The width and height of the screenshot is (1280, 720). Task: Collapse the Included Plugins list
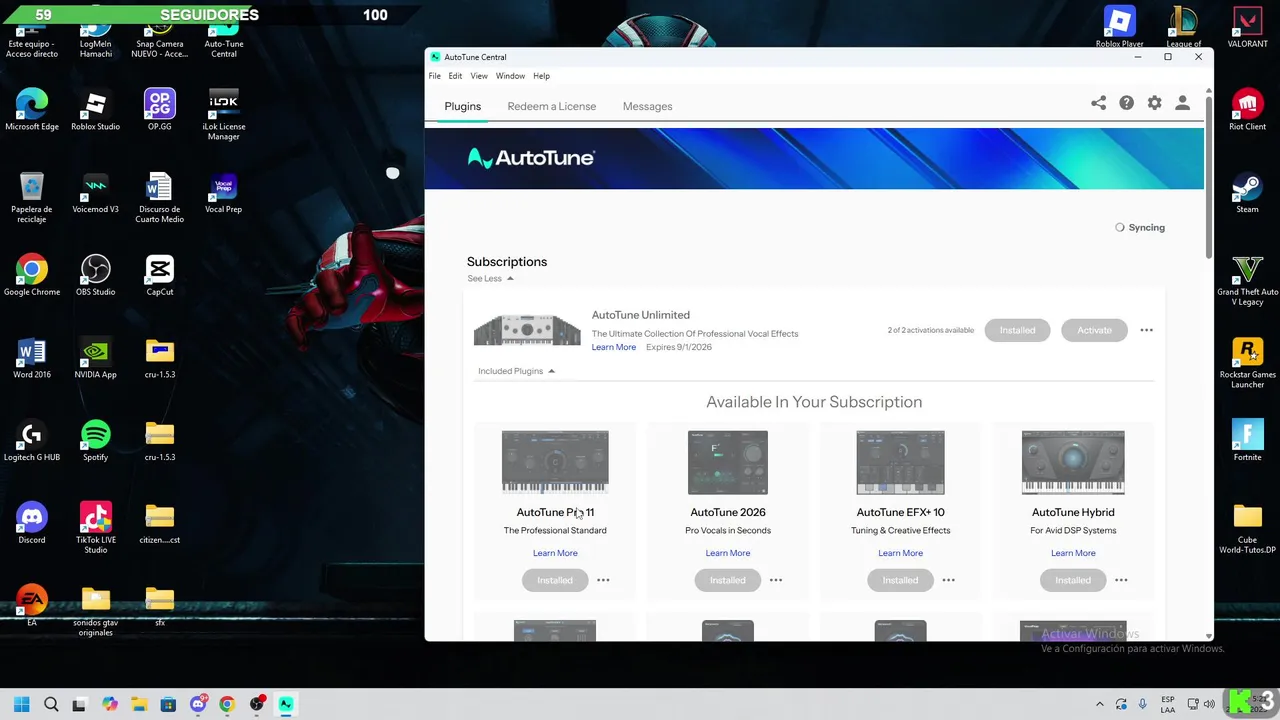[516, 371]
